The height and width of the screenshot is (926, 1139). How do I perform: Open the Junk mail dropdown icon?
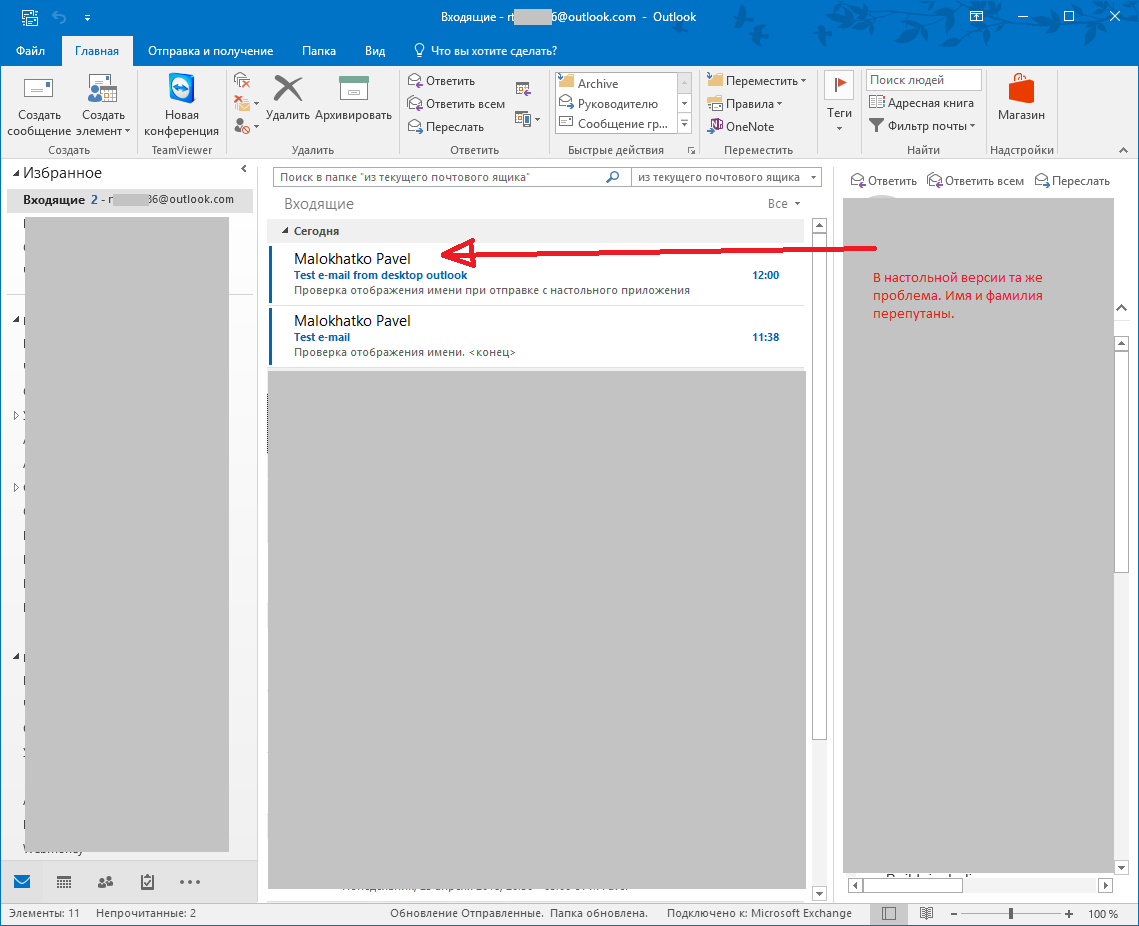point(246,126)
